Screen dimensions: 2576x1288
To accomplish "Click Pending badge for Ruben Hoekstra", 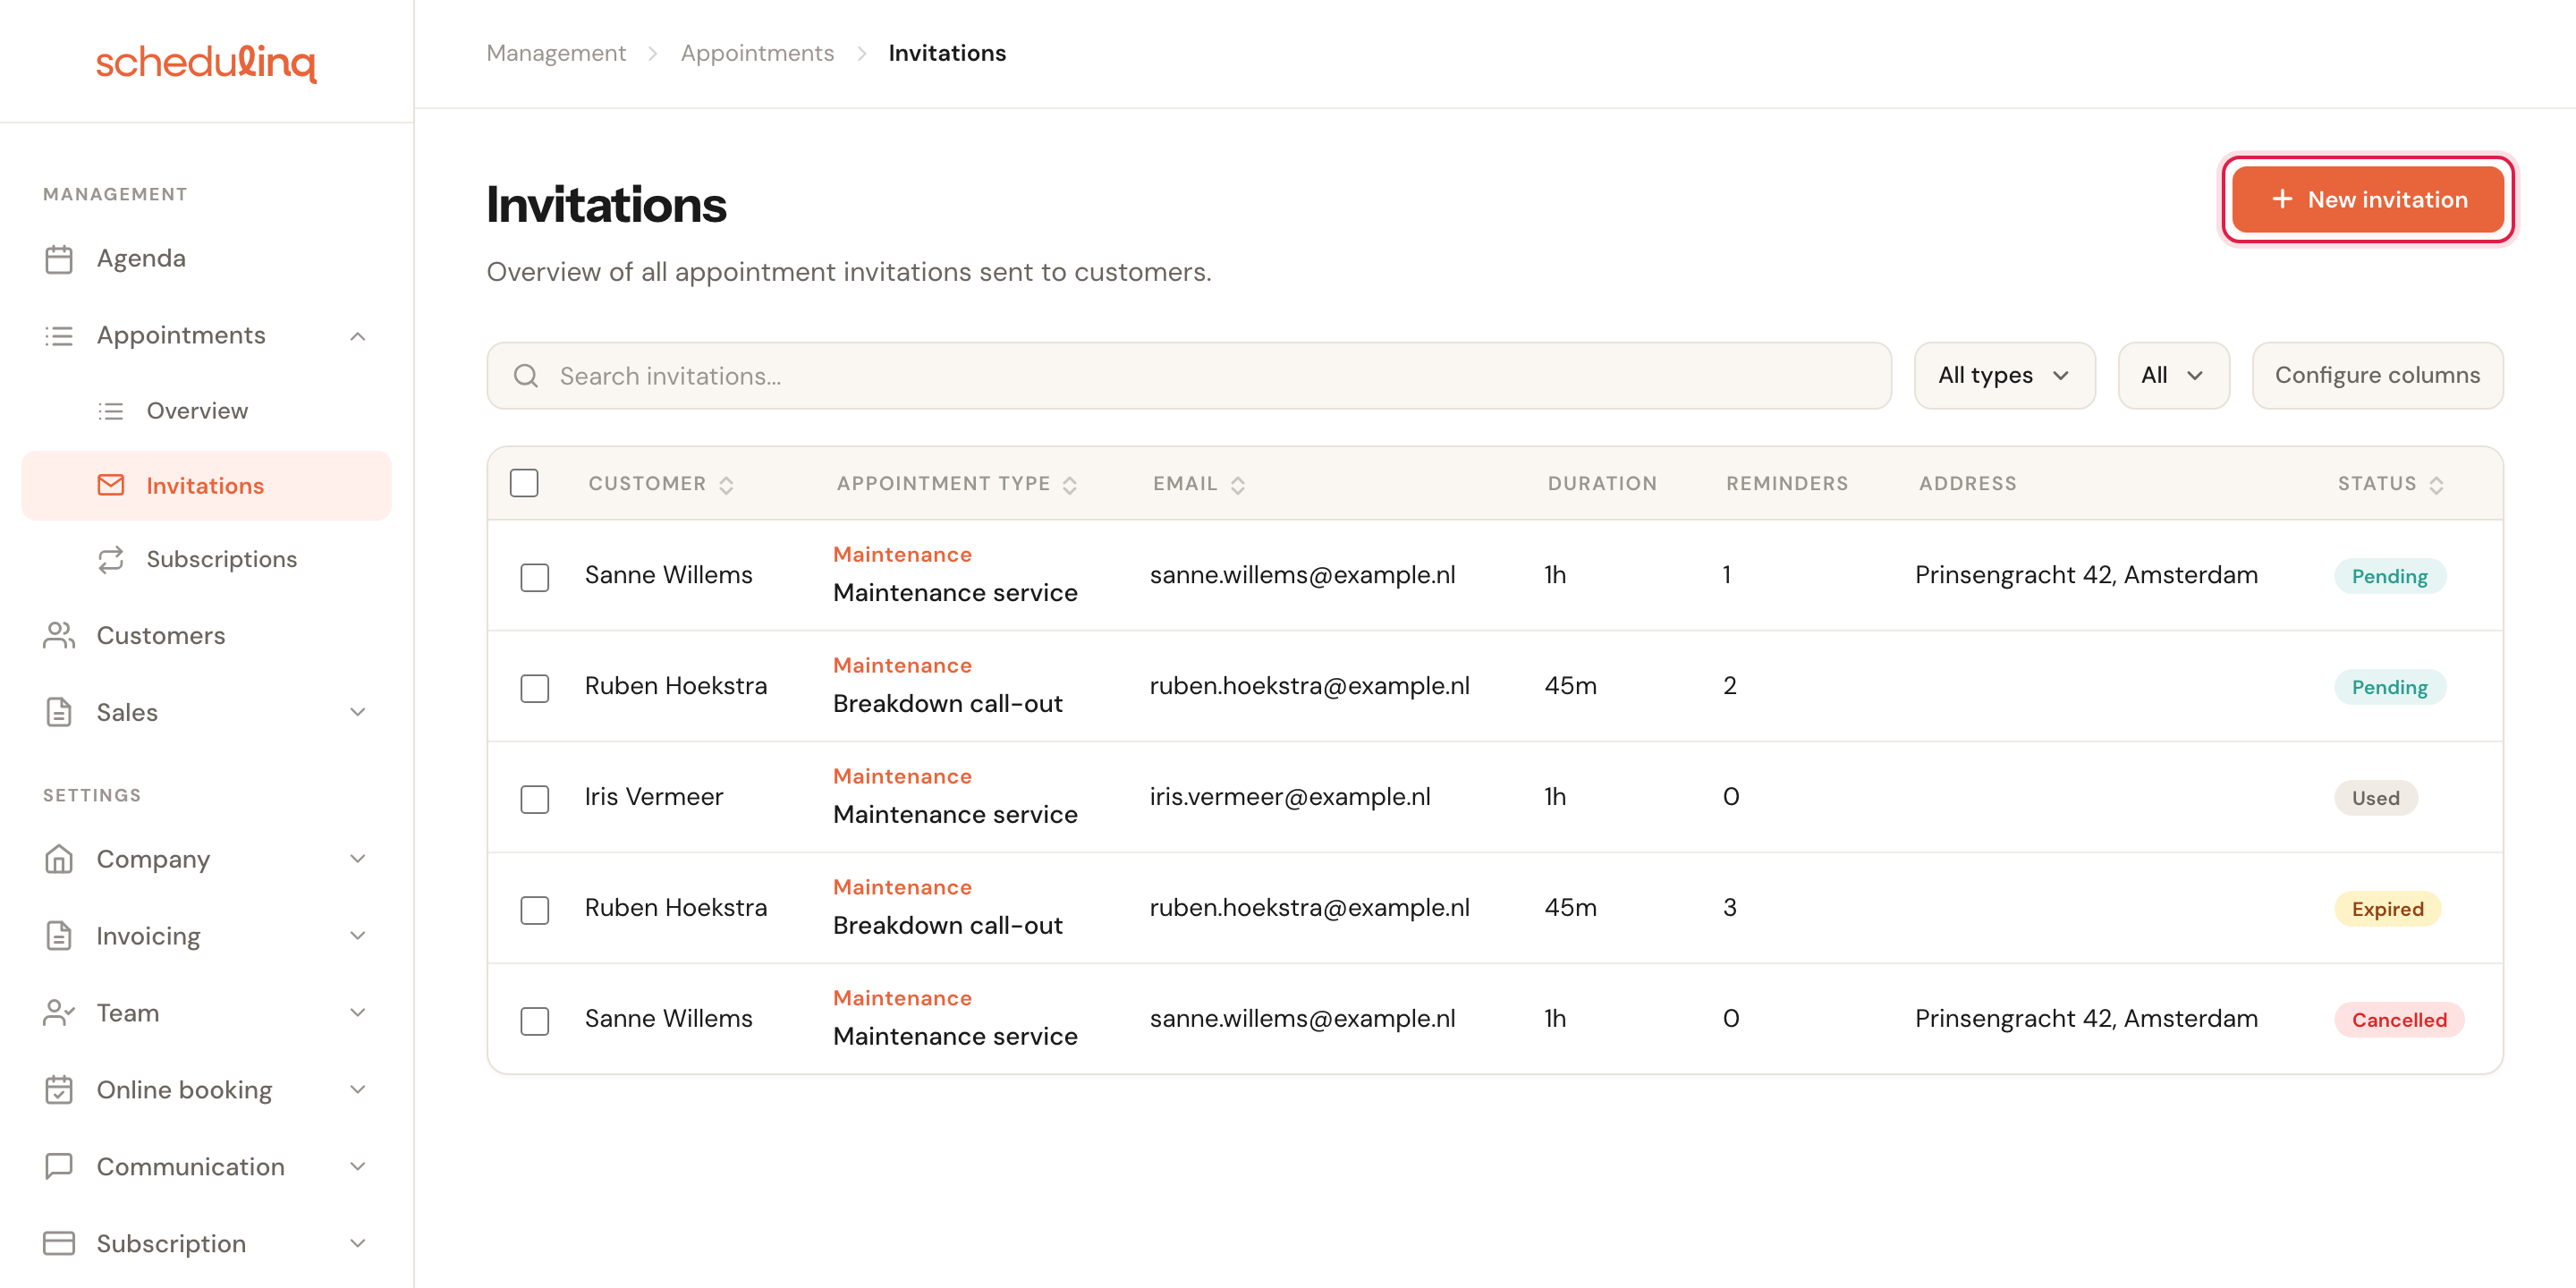I will pyautogui.click(x=2389, y=687).
